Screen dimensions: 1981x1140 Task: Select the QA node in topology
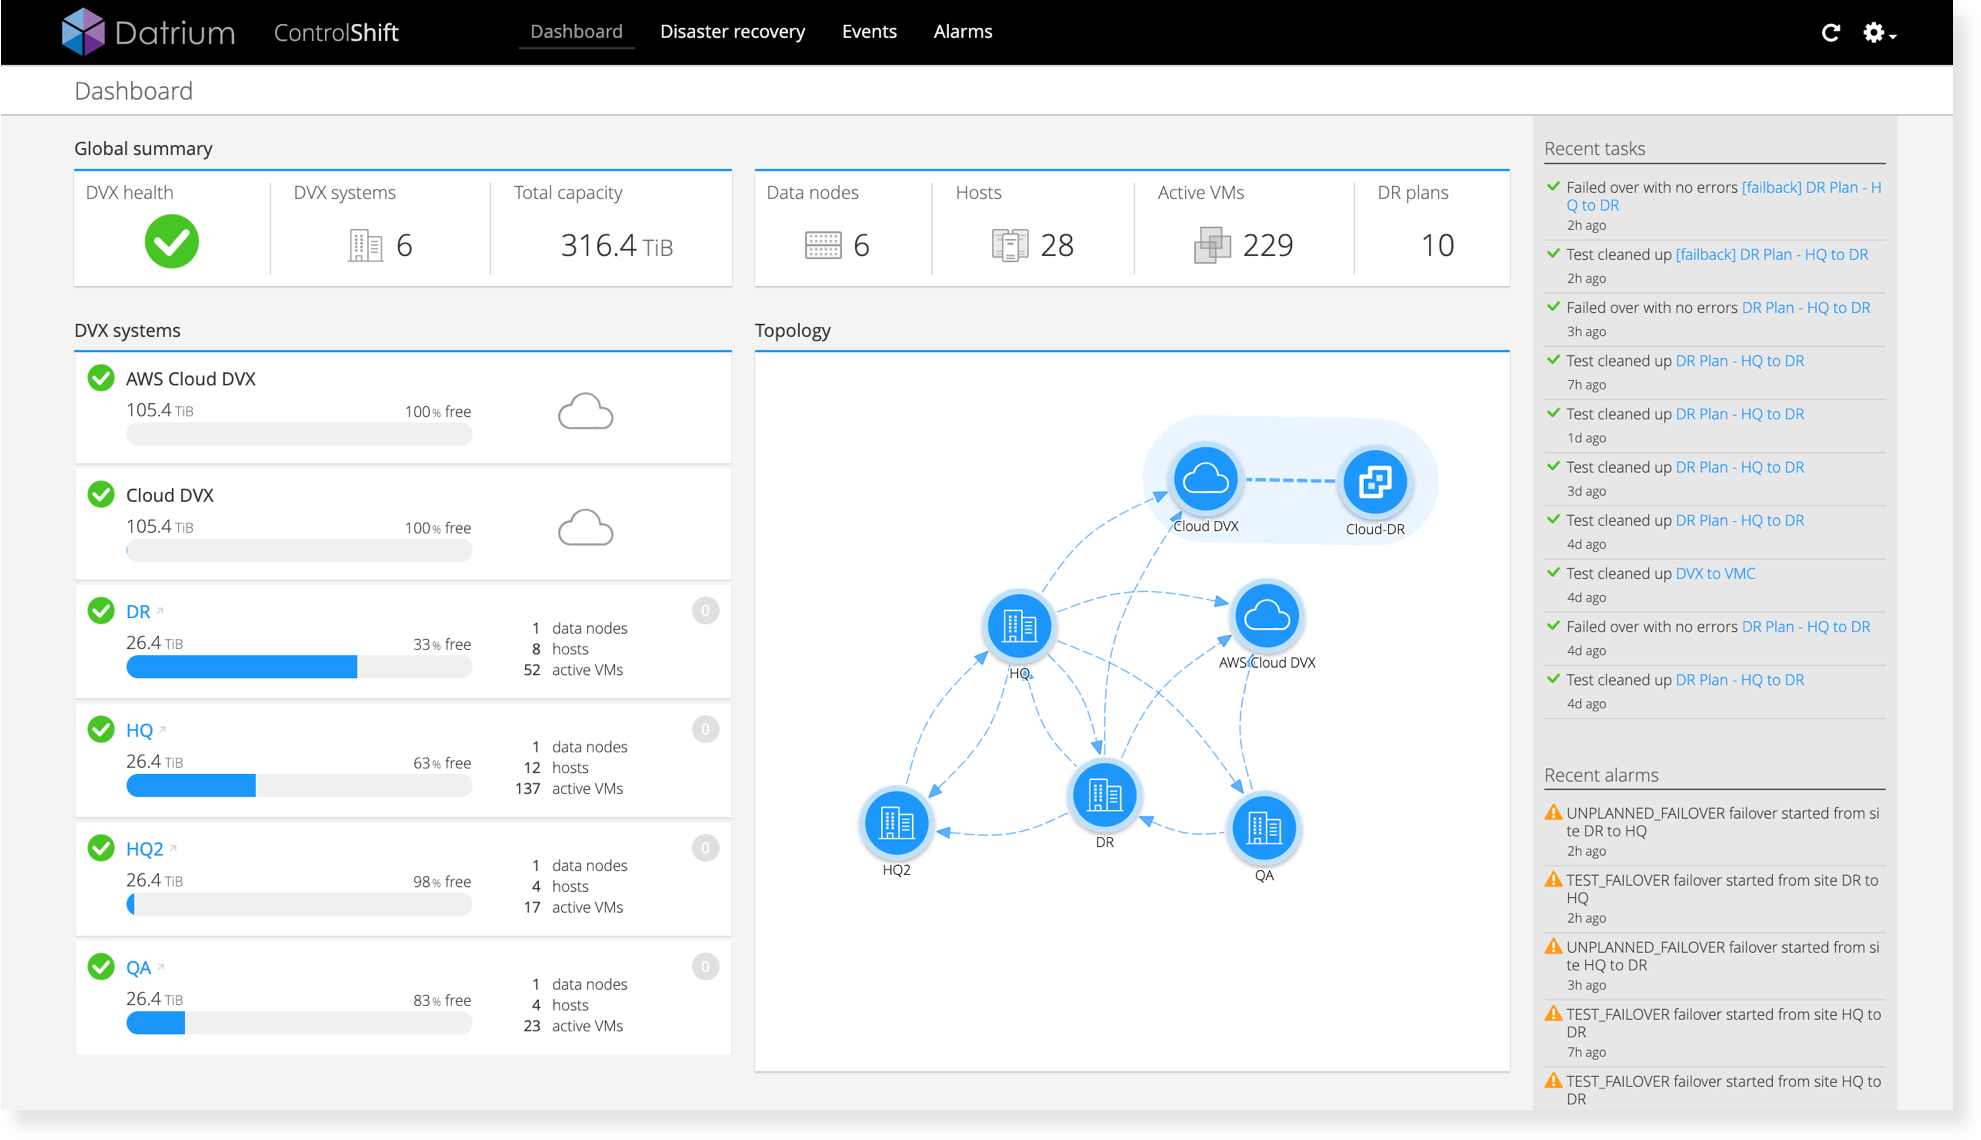coord(1264,829)
